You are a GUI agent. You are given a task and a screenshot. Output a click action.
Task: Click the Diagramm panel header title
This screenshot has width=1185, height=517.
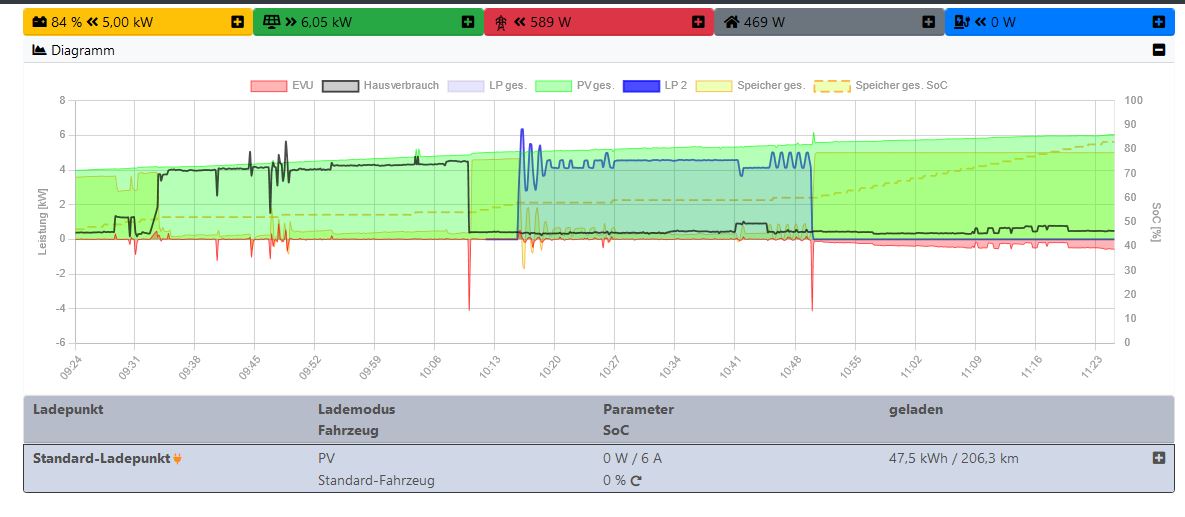point(84,50)
